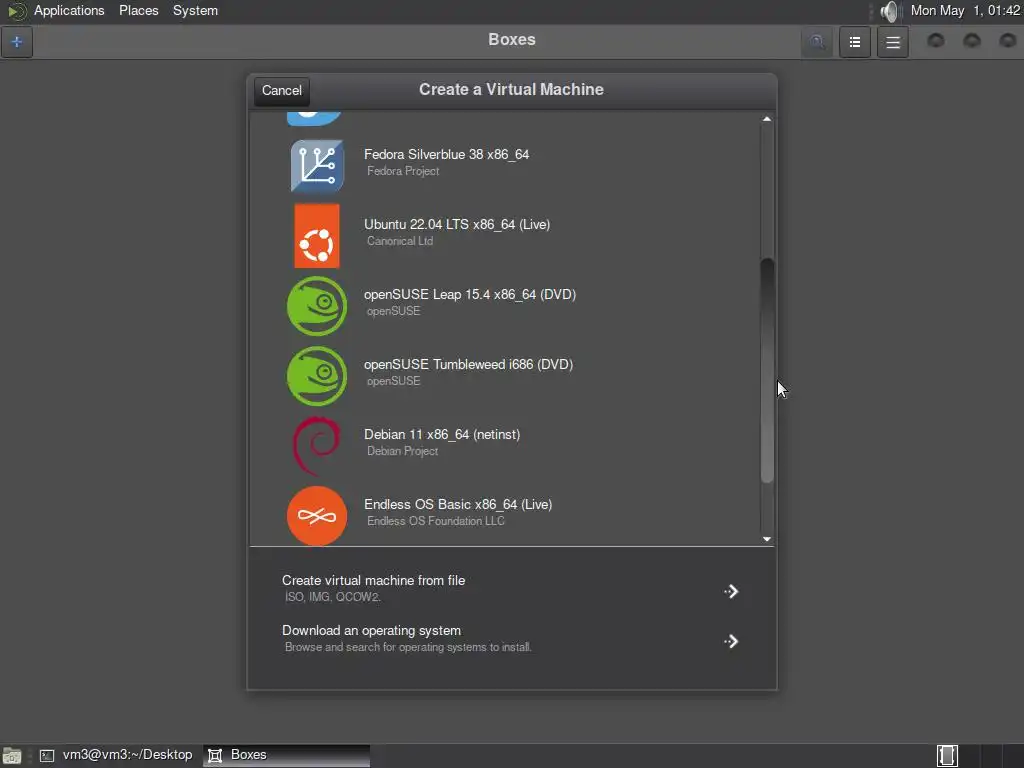Open the hamburger menu icon in Boxes
The image size is (1024, 768).
coord(893,42)
